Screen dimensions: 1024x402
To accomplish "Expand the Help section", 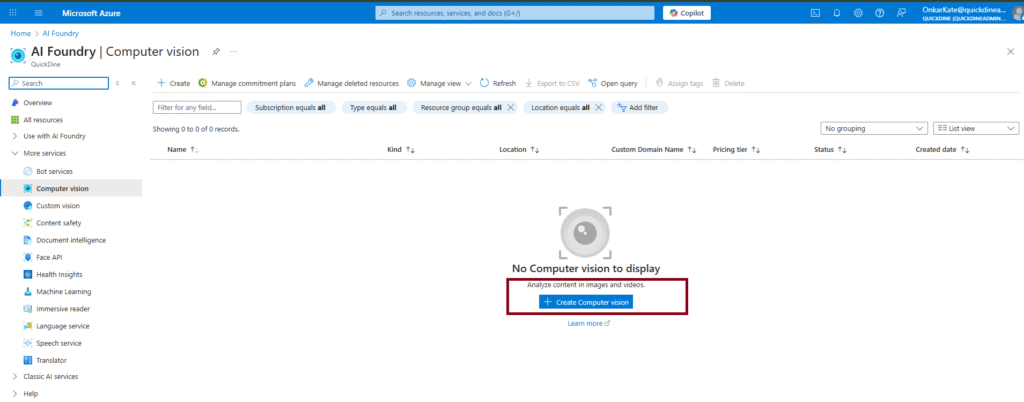I will tap(30, 394).
